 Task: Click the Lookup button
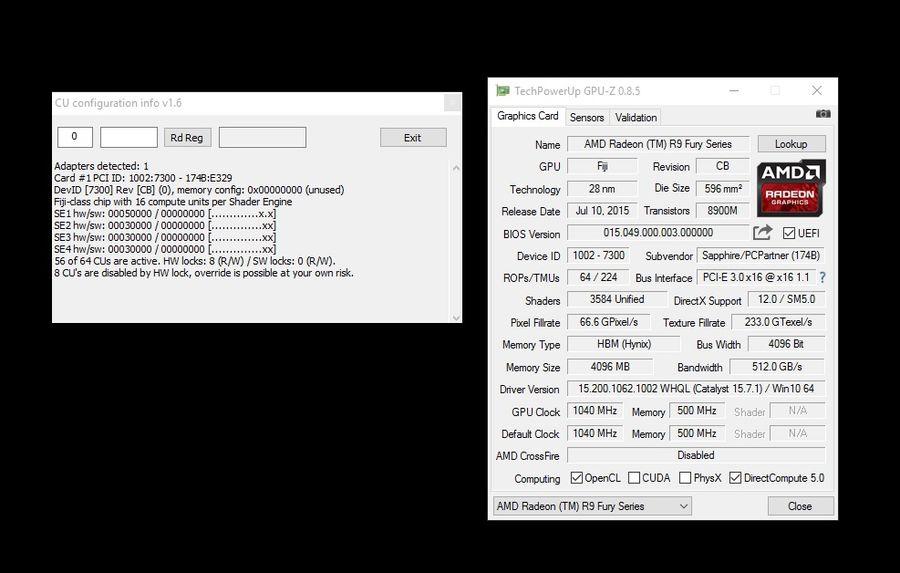click(791, 144)
